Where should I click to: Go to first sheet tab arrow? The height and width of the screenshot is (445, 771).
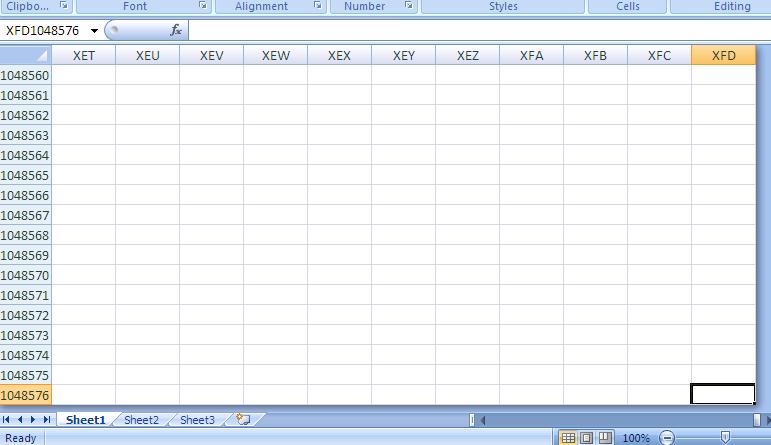tap(6, 419)
